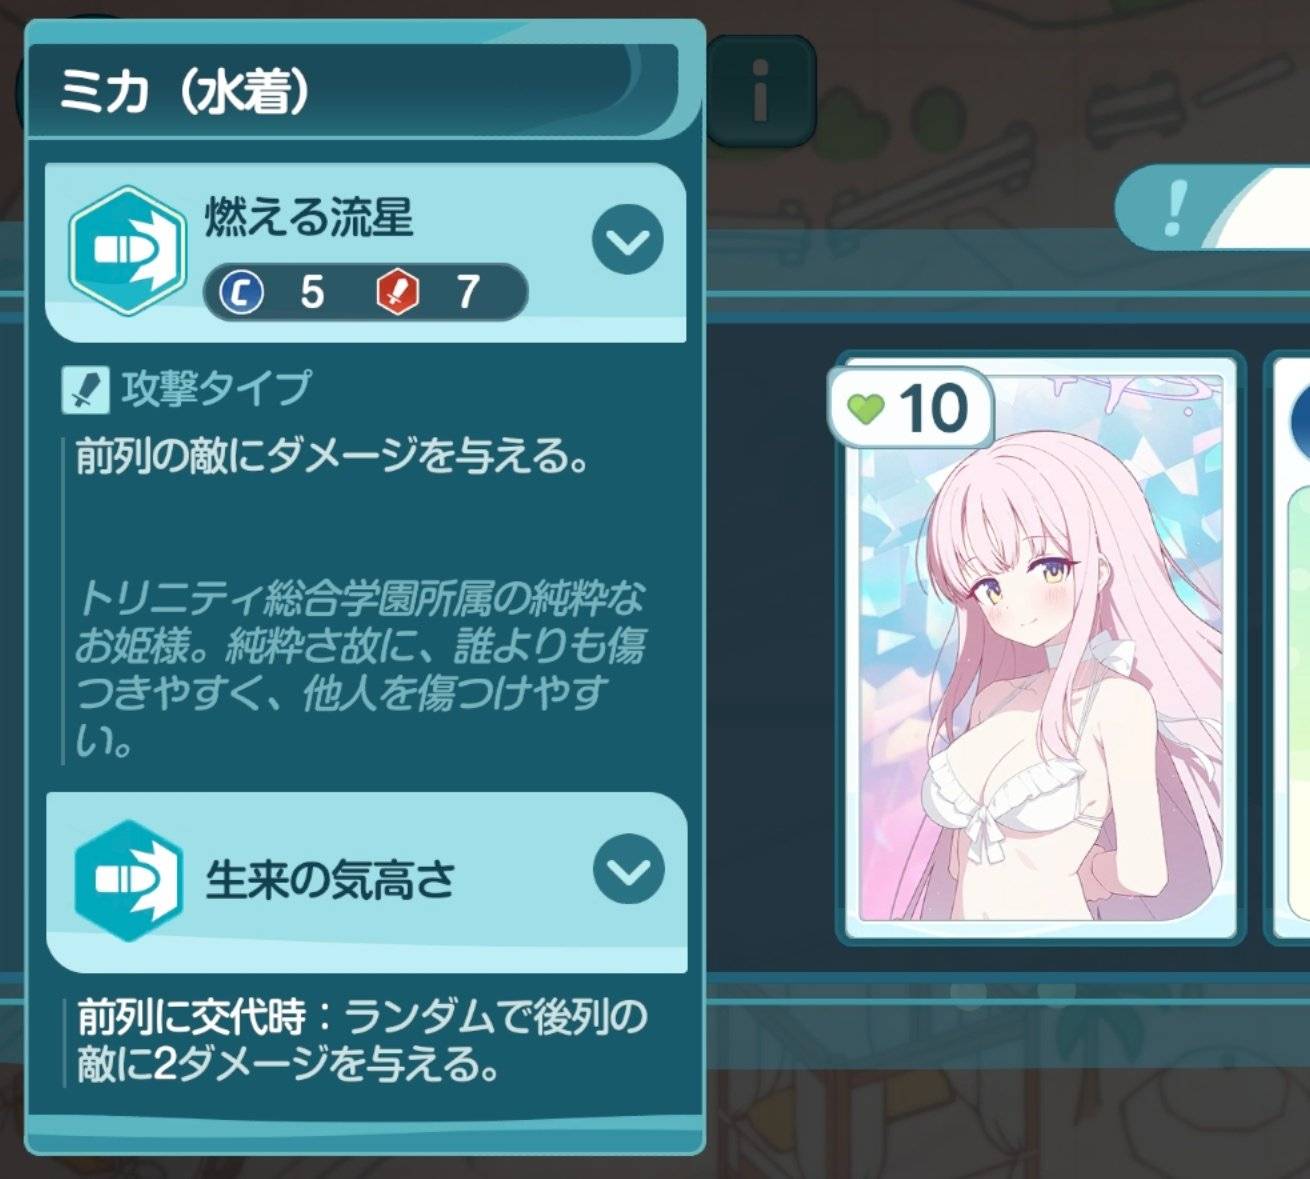Screen dimensions: 1310x1179
Task: Select the Mika swimsuit character card
Action: [1041, 650]
